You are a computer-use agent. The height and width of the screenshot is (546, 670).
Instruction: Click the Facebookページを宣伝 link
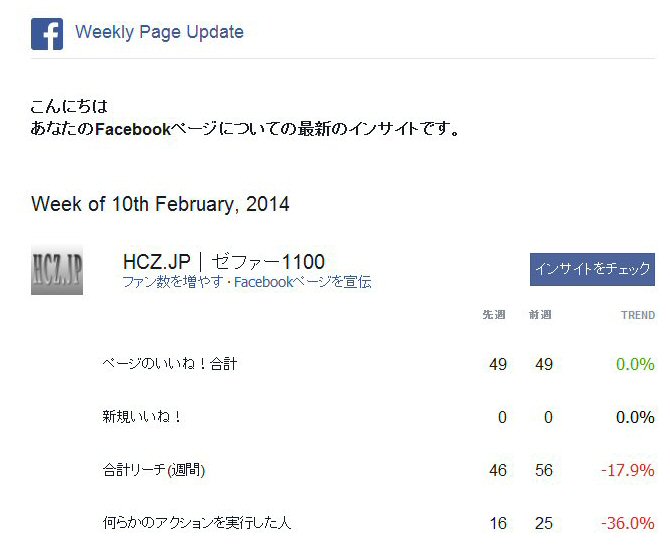(303, 282)
